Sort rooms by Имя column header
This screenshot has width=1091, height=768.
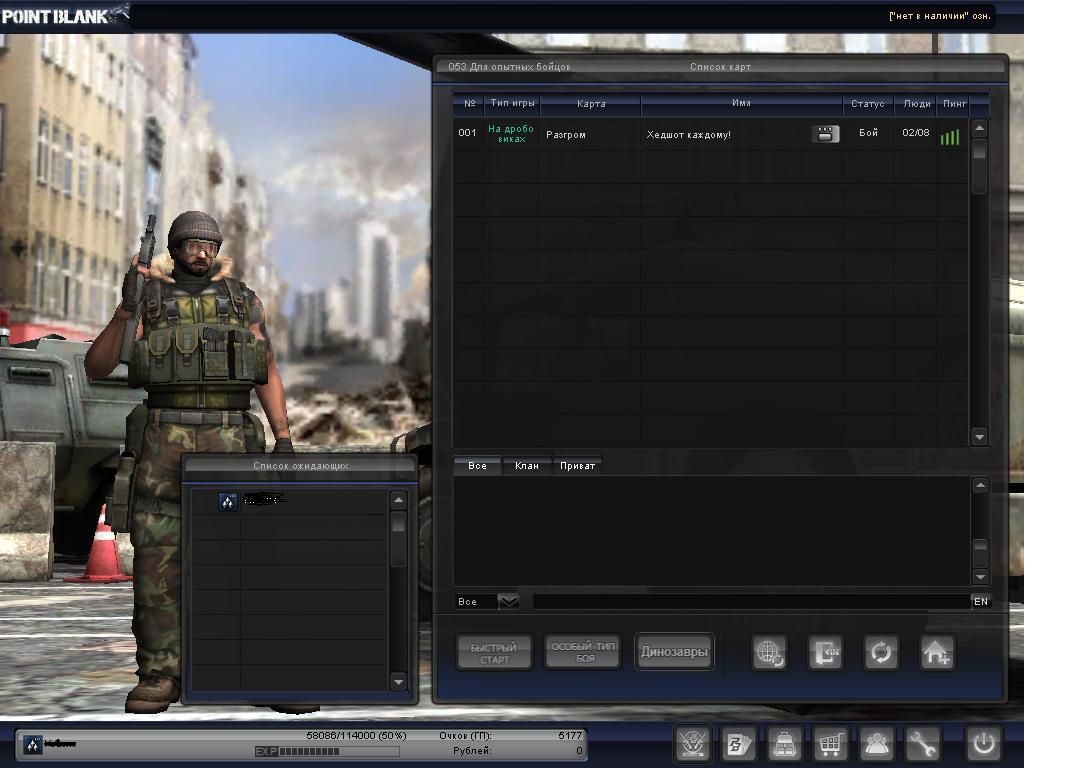[x=741, y=103]
